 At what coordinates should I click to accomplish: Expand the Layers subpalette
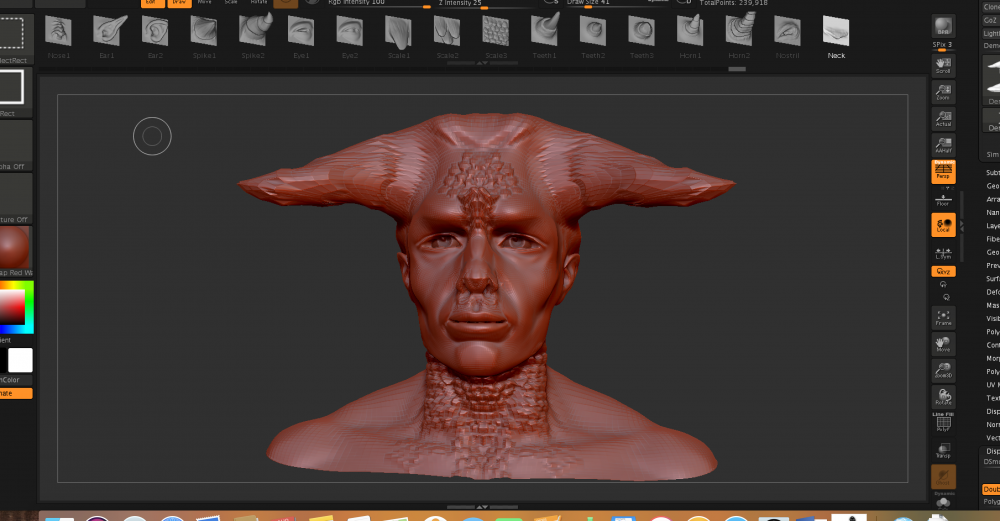point(992,226)
